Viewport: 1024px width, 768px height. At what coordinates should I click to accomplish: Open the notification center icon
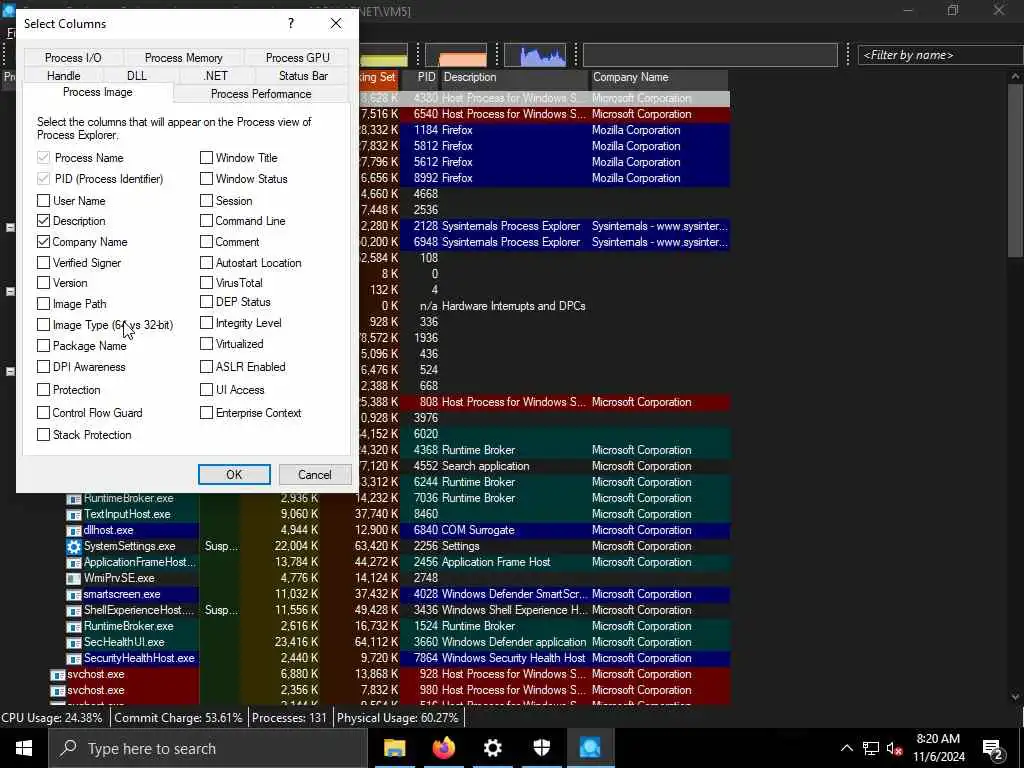coord(992,749)
